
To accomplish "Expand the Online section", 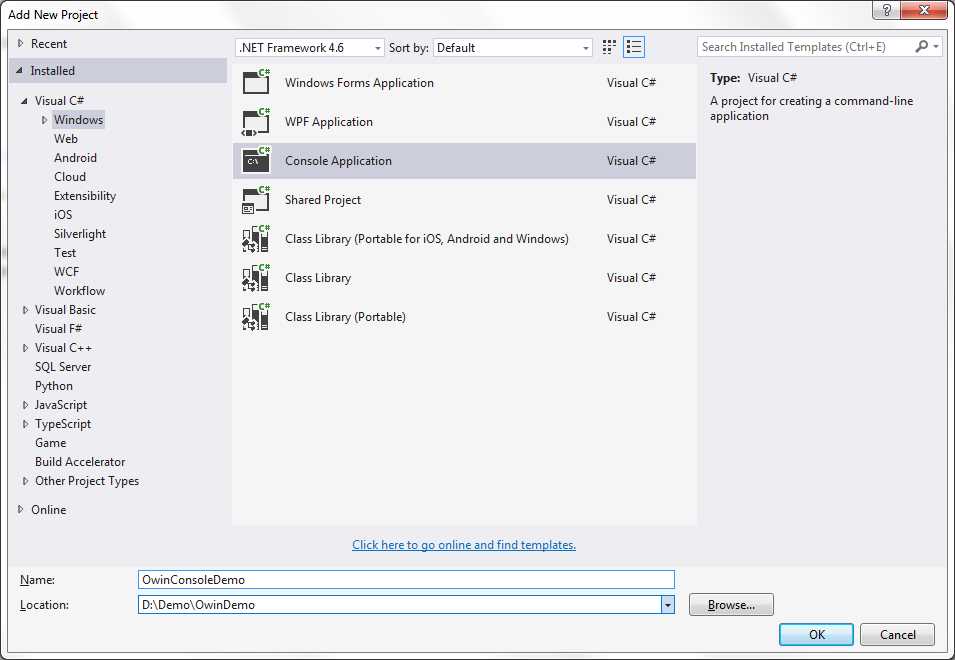I will 20,510.
